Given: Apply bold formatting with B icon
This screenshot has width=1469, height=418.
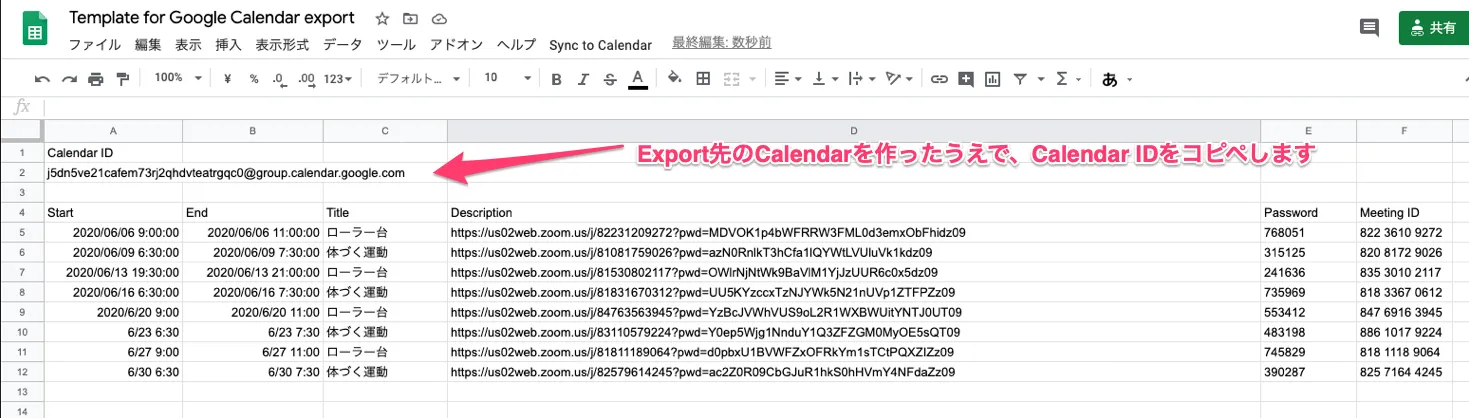Looking at the screenshot, I should coord(556,79).
